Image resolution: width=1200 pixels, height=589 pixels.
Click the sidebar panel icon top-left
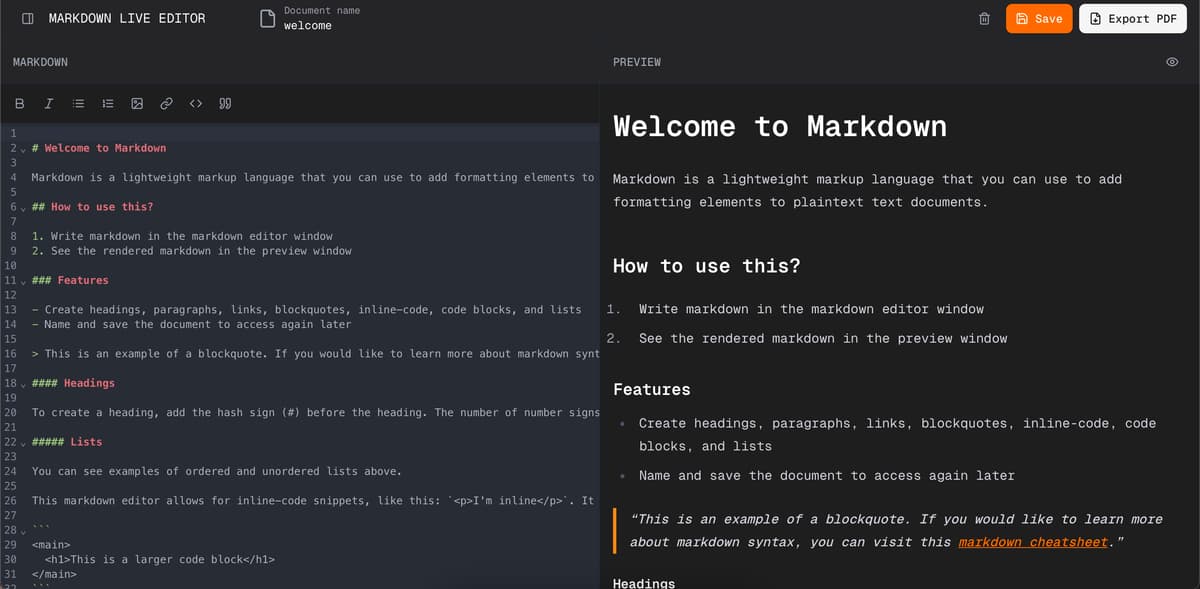(x=26, y=18)
